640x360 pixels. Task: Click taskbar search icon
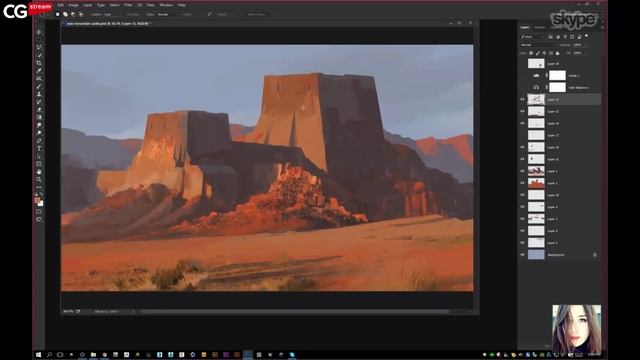click(x=49, y=355)
